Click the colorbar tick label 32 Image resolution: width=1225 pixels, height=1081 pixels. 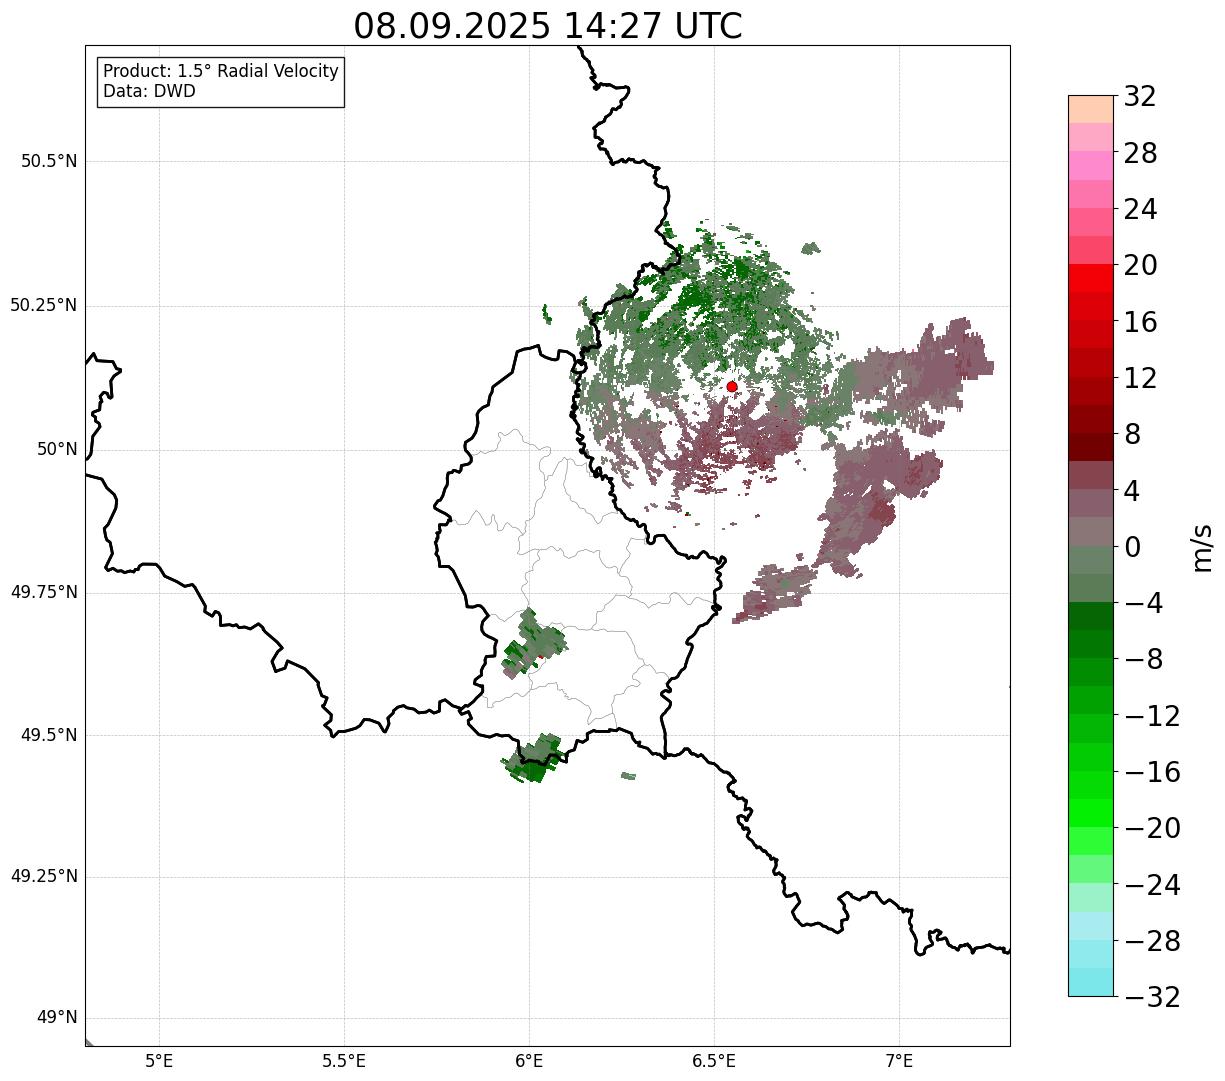(1140, 97)
